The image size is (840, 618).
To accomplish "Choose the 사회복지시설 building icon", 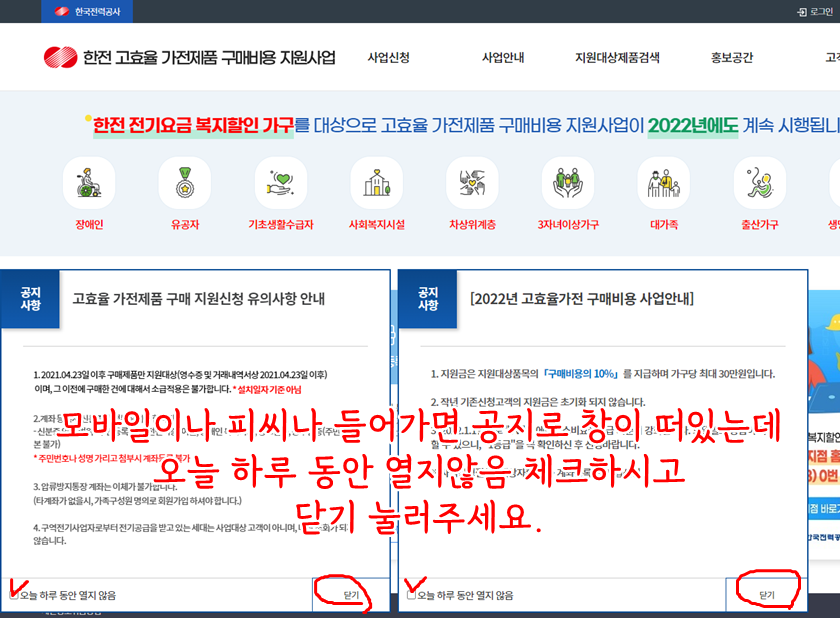I will click(377, 183).
